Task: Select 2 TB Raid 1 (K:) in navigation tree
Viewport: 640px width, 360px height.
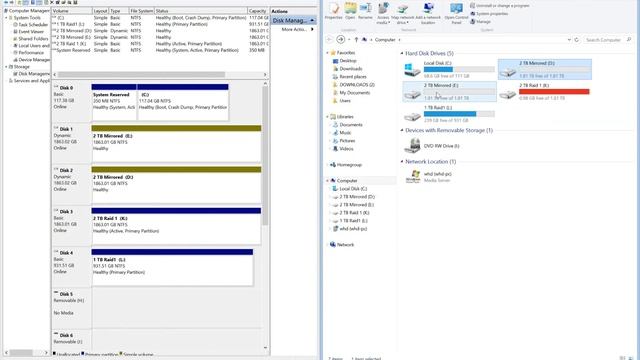Action: click(x=354, y=213)
